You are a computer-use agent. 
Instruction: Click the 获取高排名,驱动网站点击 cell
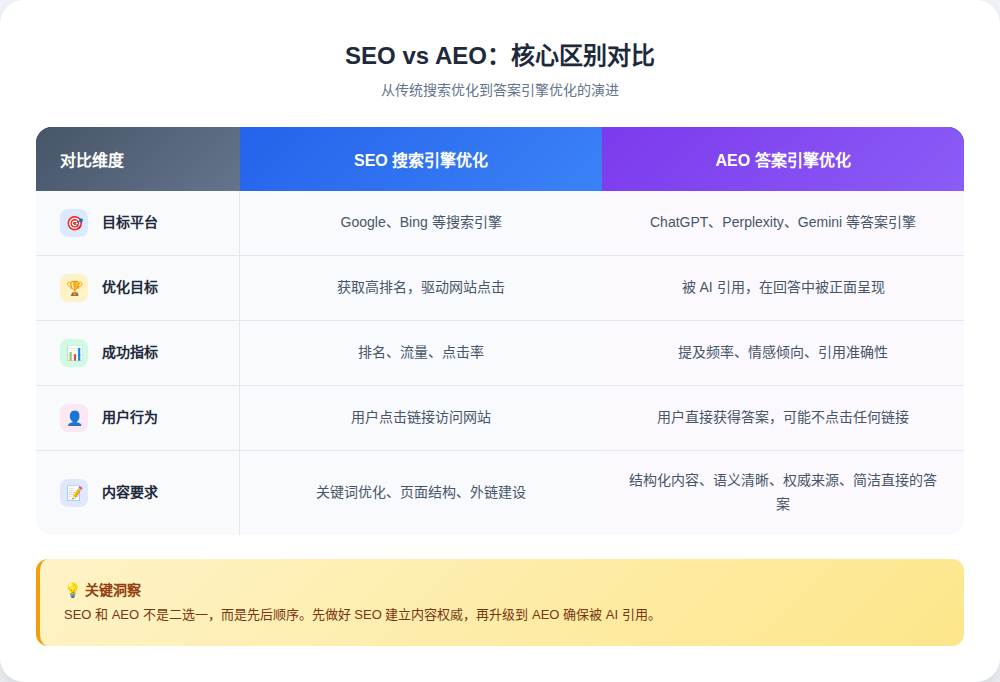[421, 288]
